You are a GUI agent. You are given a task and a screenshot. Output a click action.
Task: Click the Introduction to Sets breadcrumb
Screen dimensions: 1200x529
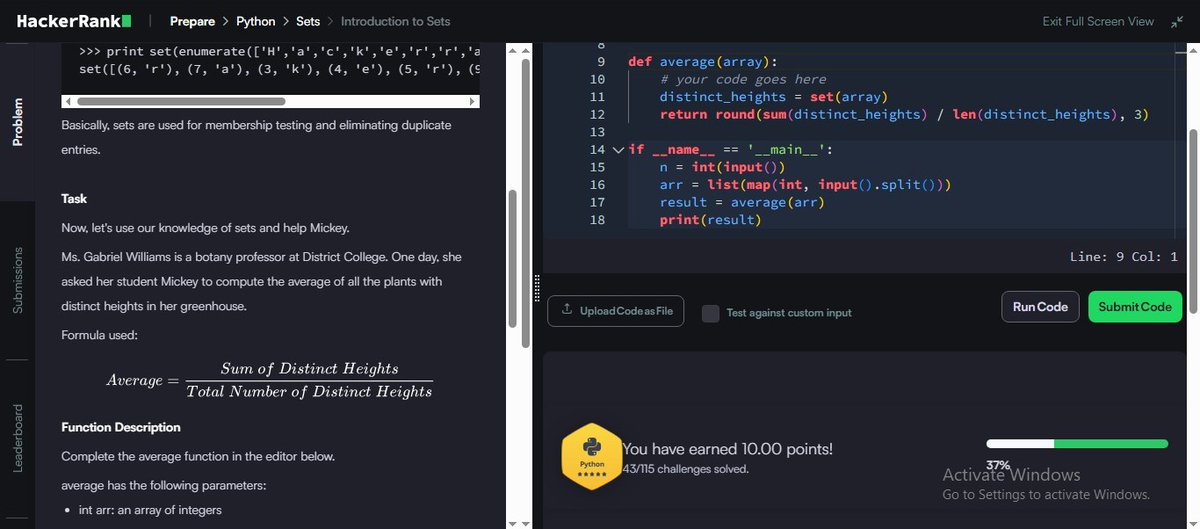395,21
